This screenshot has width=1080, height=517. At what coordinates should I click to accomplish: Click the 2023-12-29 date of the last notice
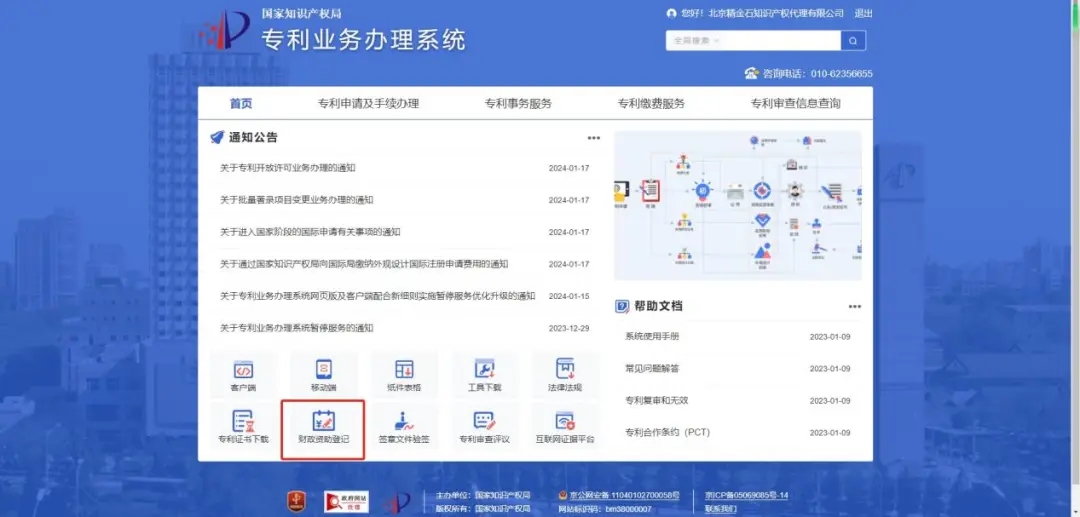click(569, 328)
